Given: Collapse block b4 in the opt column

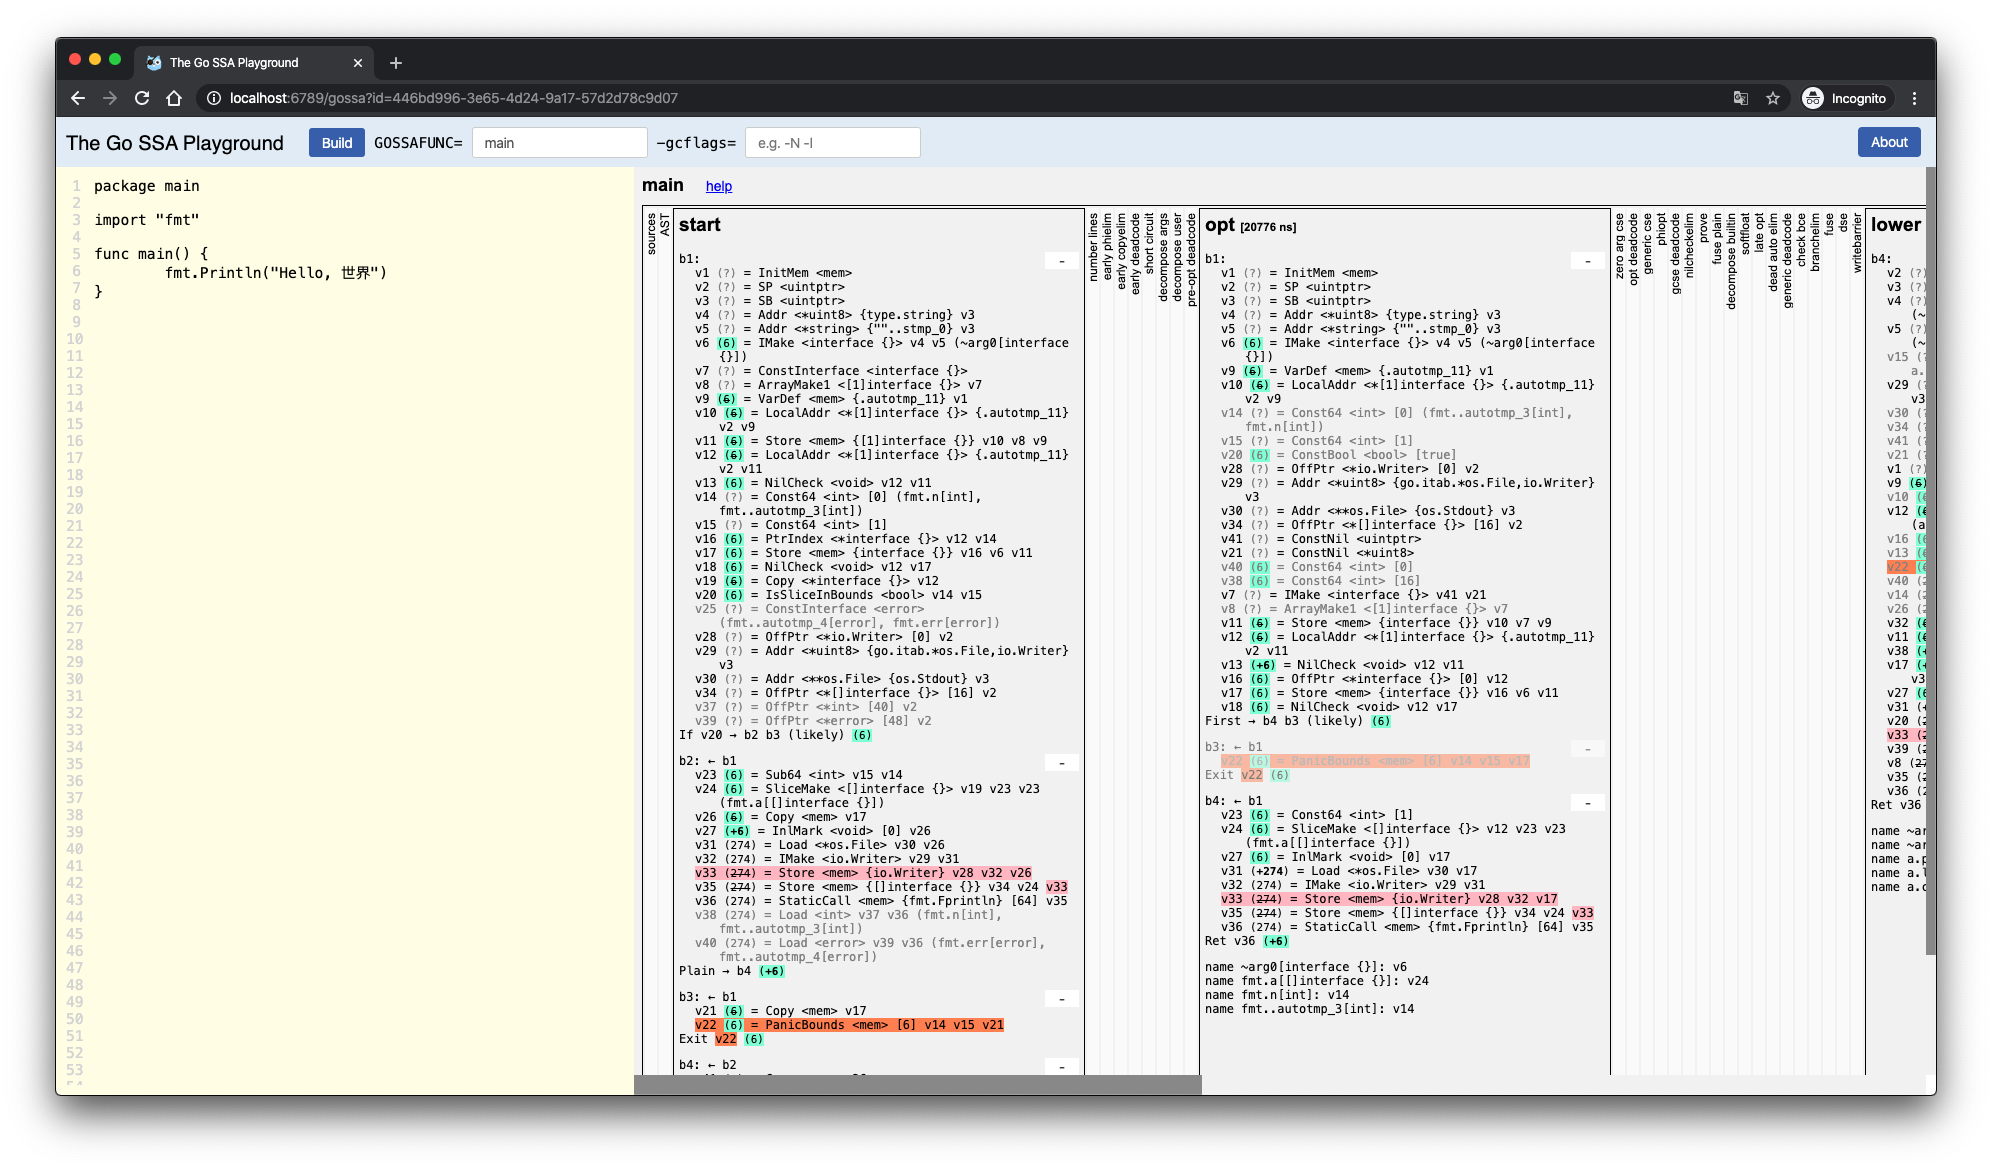Looking at the screenshot, I should click(x=1587, y=803).
